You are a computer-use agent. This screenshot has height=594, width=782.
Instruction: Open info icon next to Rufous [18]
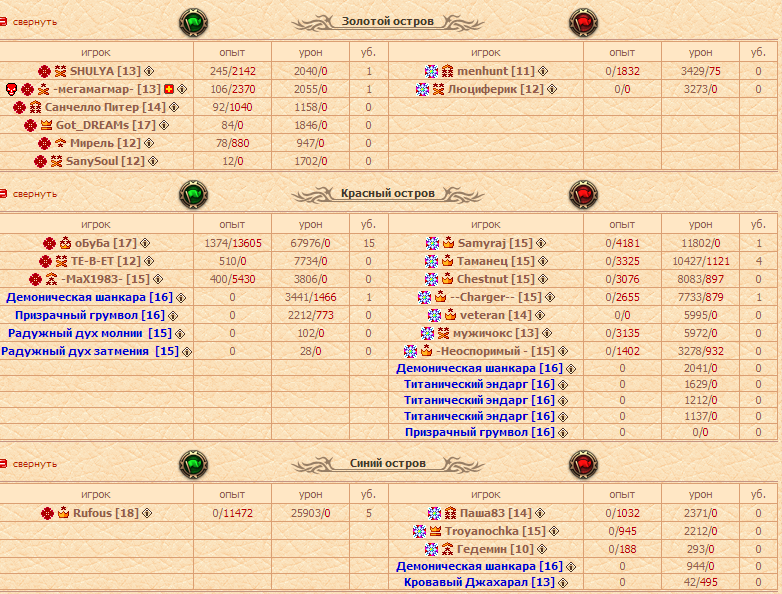click(147, 513)
